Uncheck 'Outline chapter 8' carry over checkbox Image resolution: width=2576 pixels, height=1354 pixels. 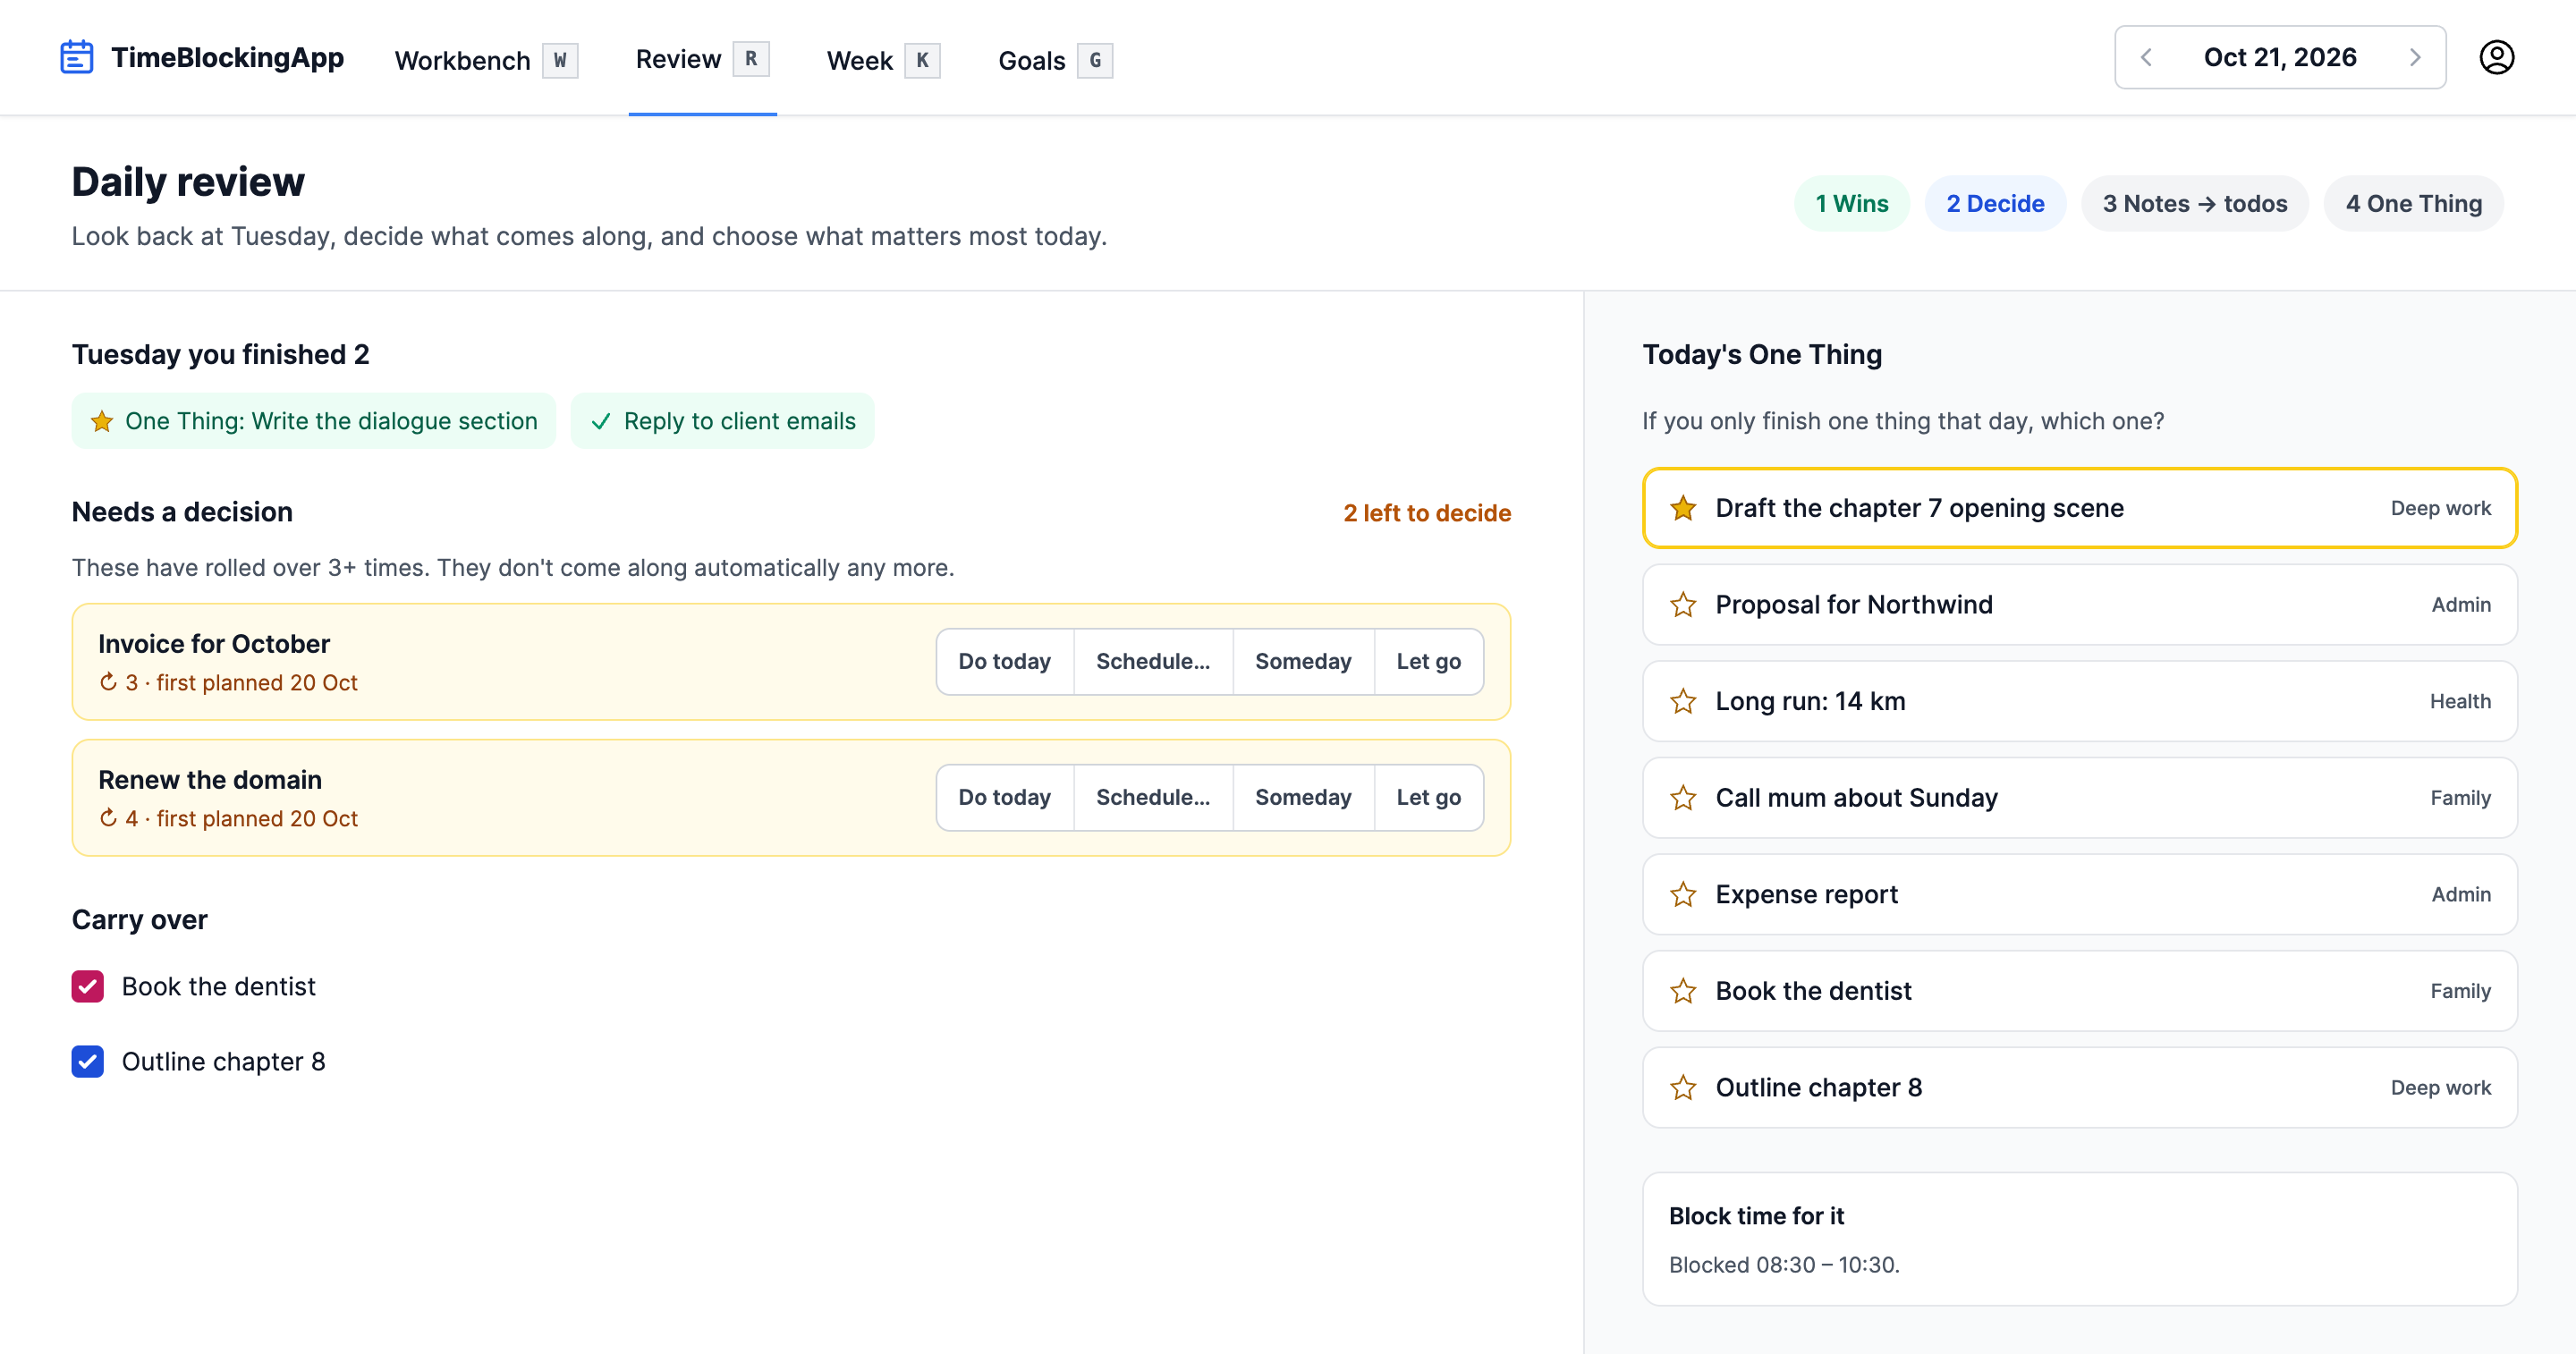(88, 1061)
